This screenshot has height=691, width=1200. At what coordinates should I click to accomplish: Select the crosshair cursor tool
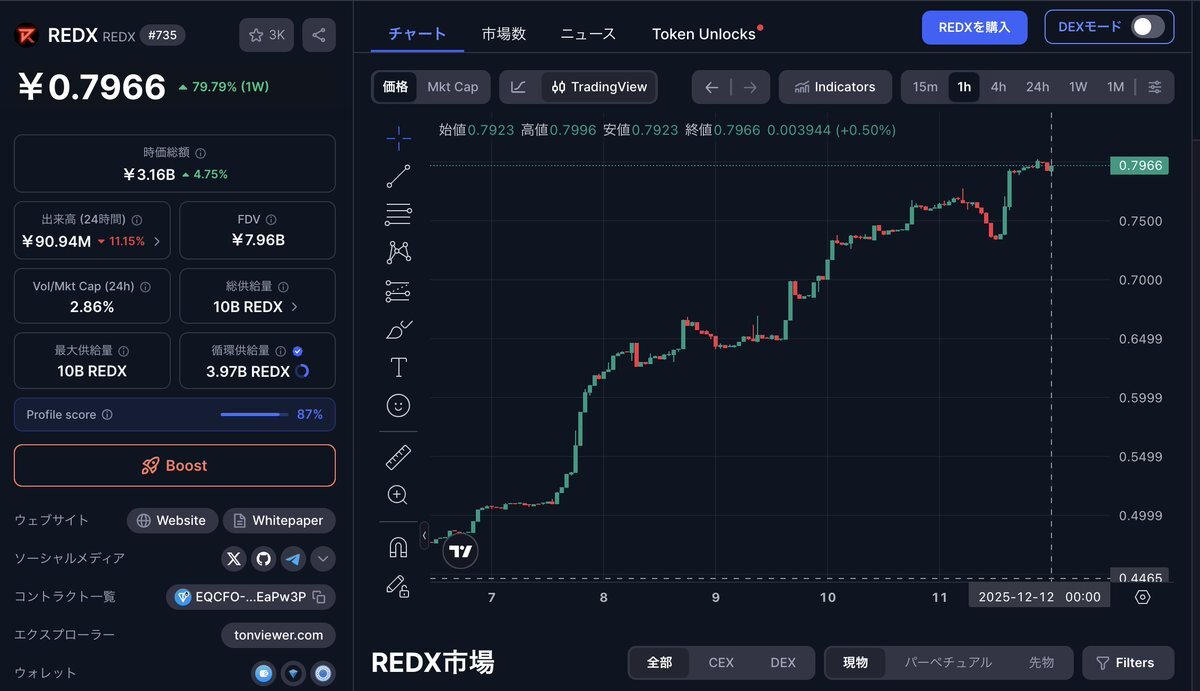click(x=398, y=138)
